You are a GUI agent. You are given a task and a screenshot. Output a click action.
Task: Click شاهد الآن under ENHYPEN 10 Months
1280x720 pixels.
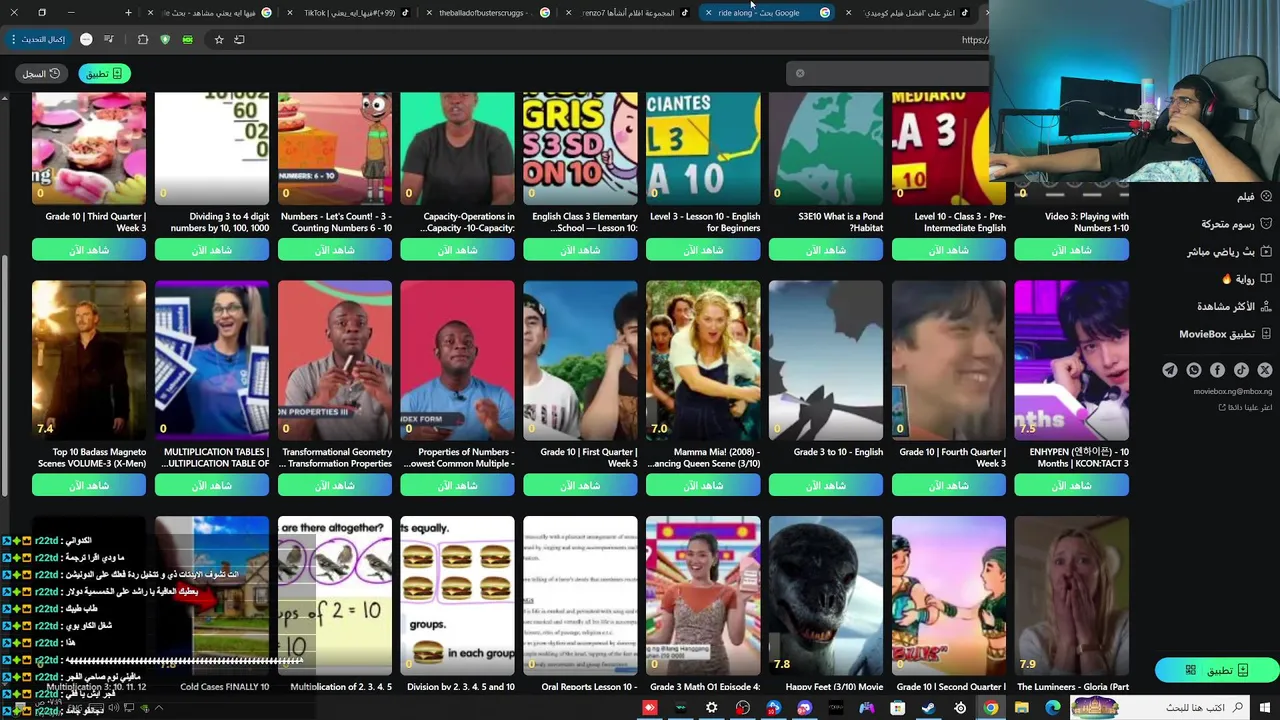1071,485
